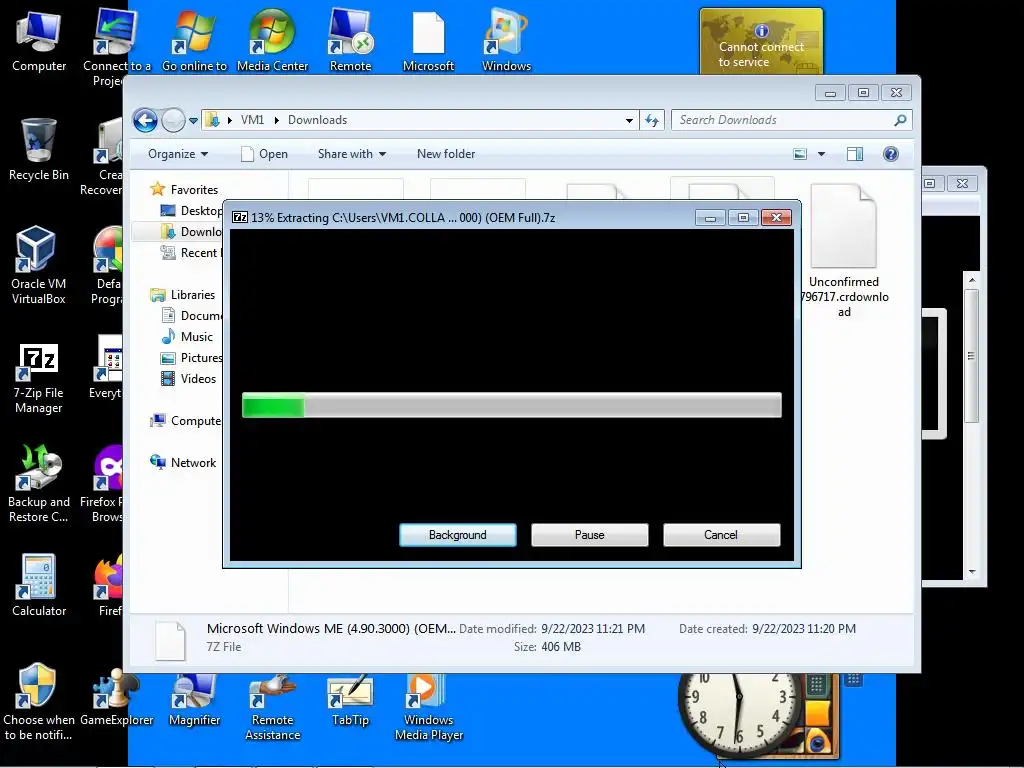Image resolution: width=1024 pixels, height=768 pixels.
Task: Open the Connect to a Projector shortcut
Action: point(116,47)
